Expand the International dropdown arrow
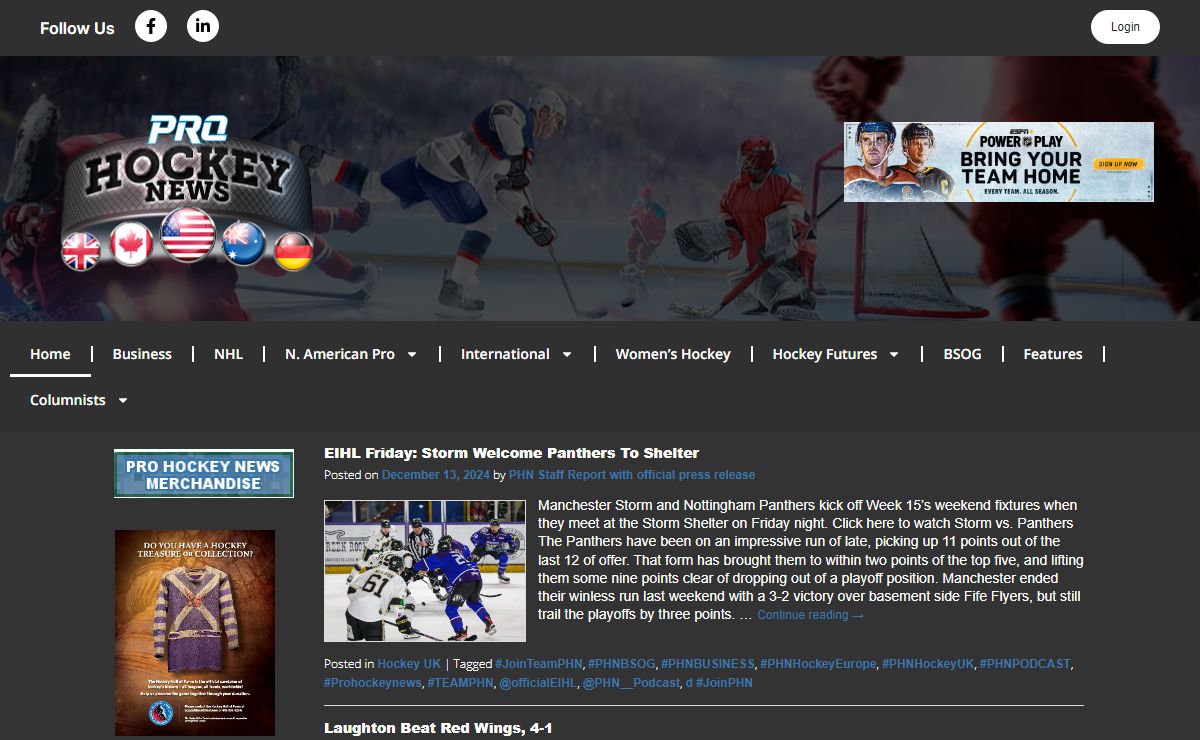This screenshot has height=740, width=1200. point(567,354)
